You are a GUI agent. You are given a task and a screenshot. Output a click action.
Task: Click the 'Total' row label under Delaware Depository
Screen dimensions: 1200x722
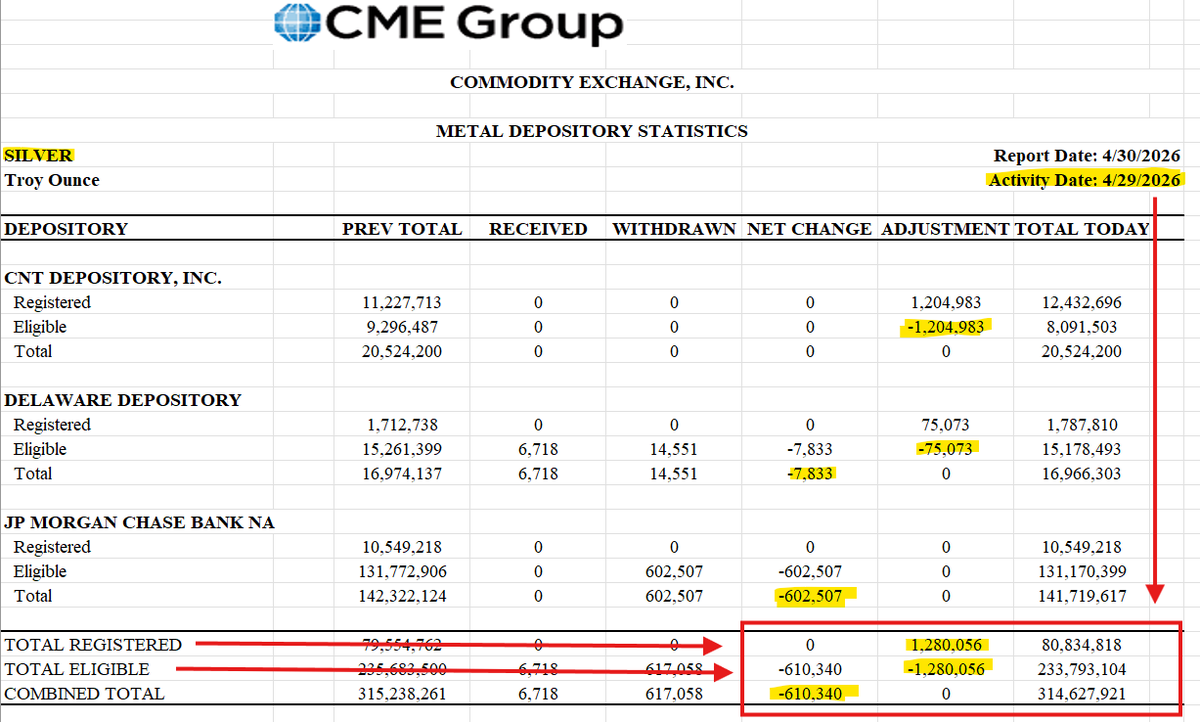click(33, 473)
